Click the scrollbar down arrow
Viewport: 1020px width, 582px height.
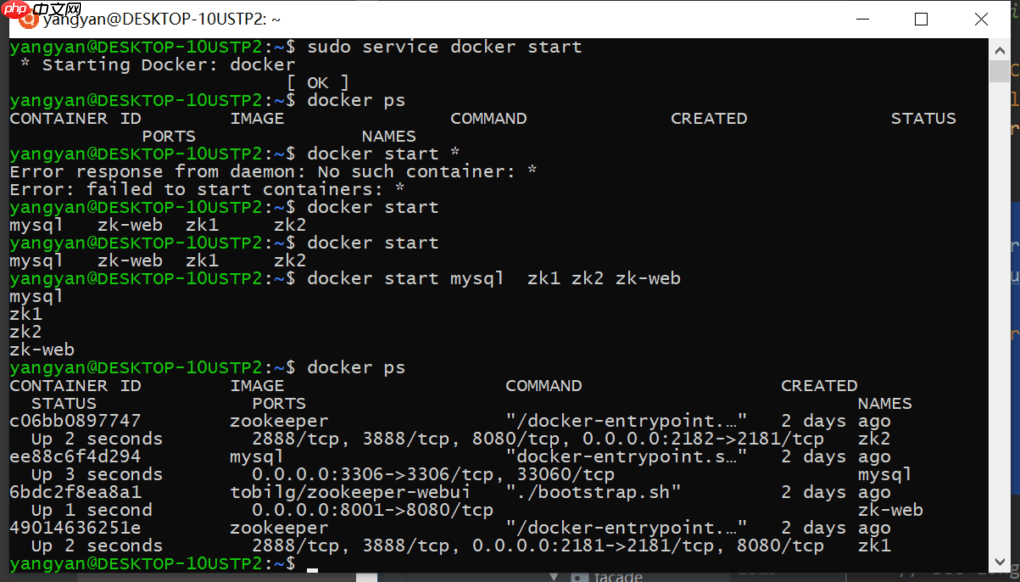(998, 560)
